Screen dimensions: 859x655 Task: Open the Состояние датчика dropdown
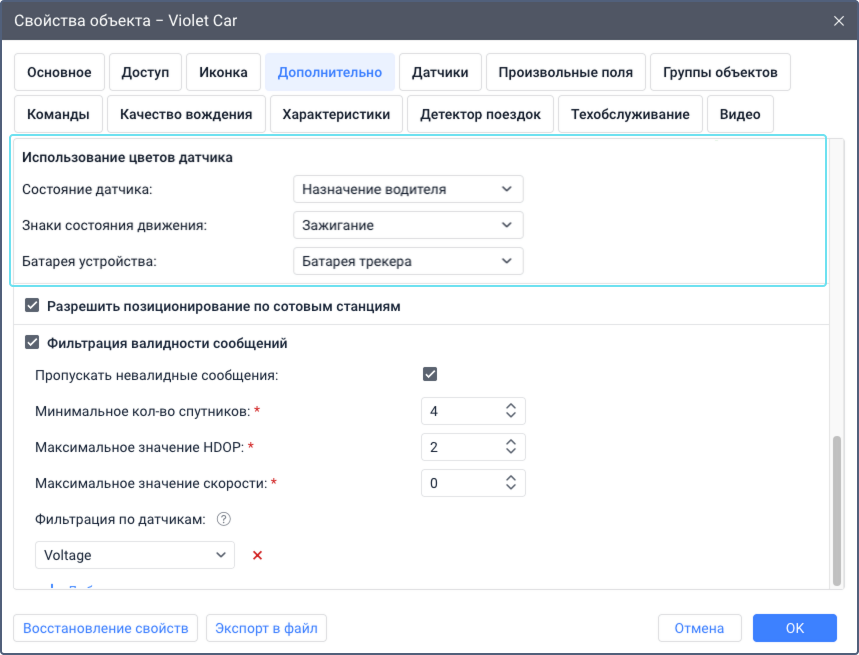coord(408,189)
